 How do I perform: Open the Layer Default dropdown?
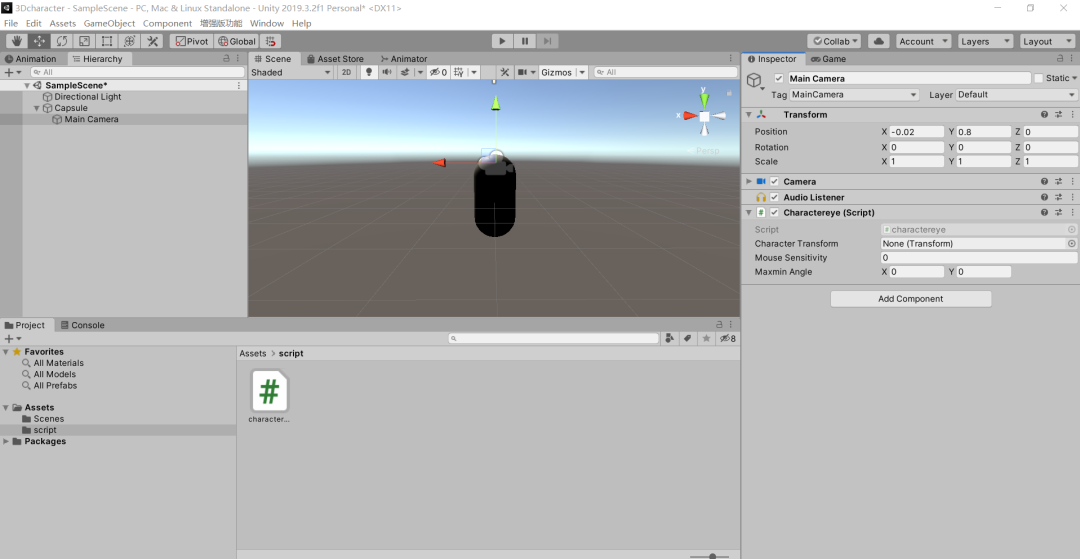1016,95
